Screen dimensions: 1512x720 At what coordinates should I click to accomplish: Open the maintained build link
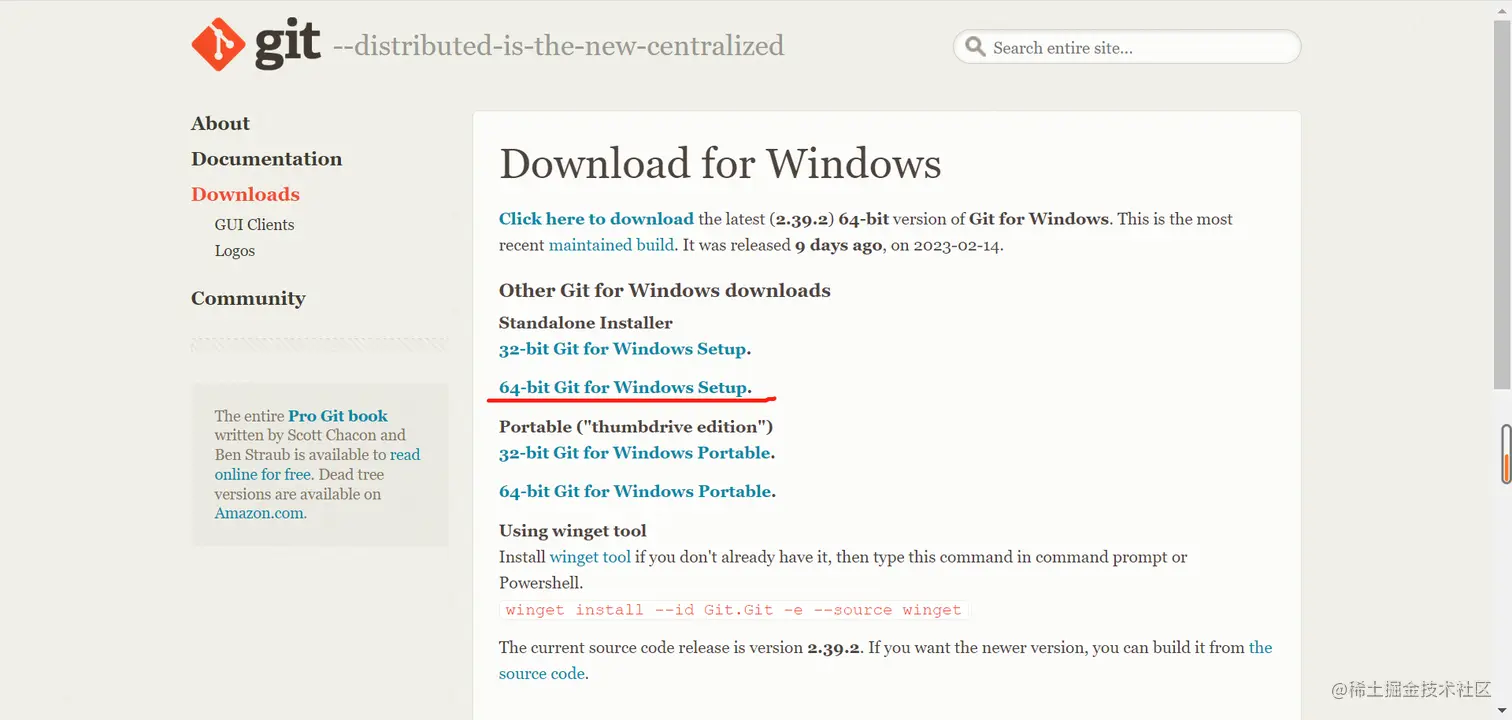pos(611,245)
